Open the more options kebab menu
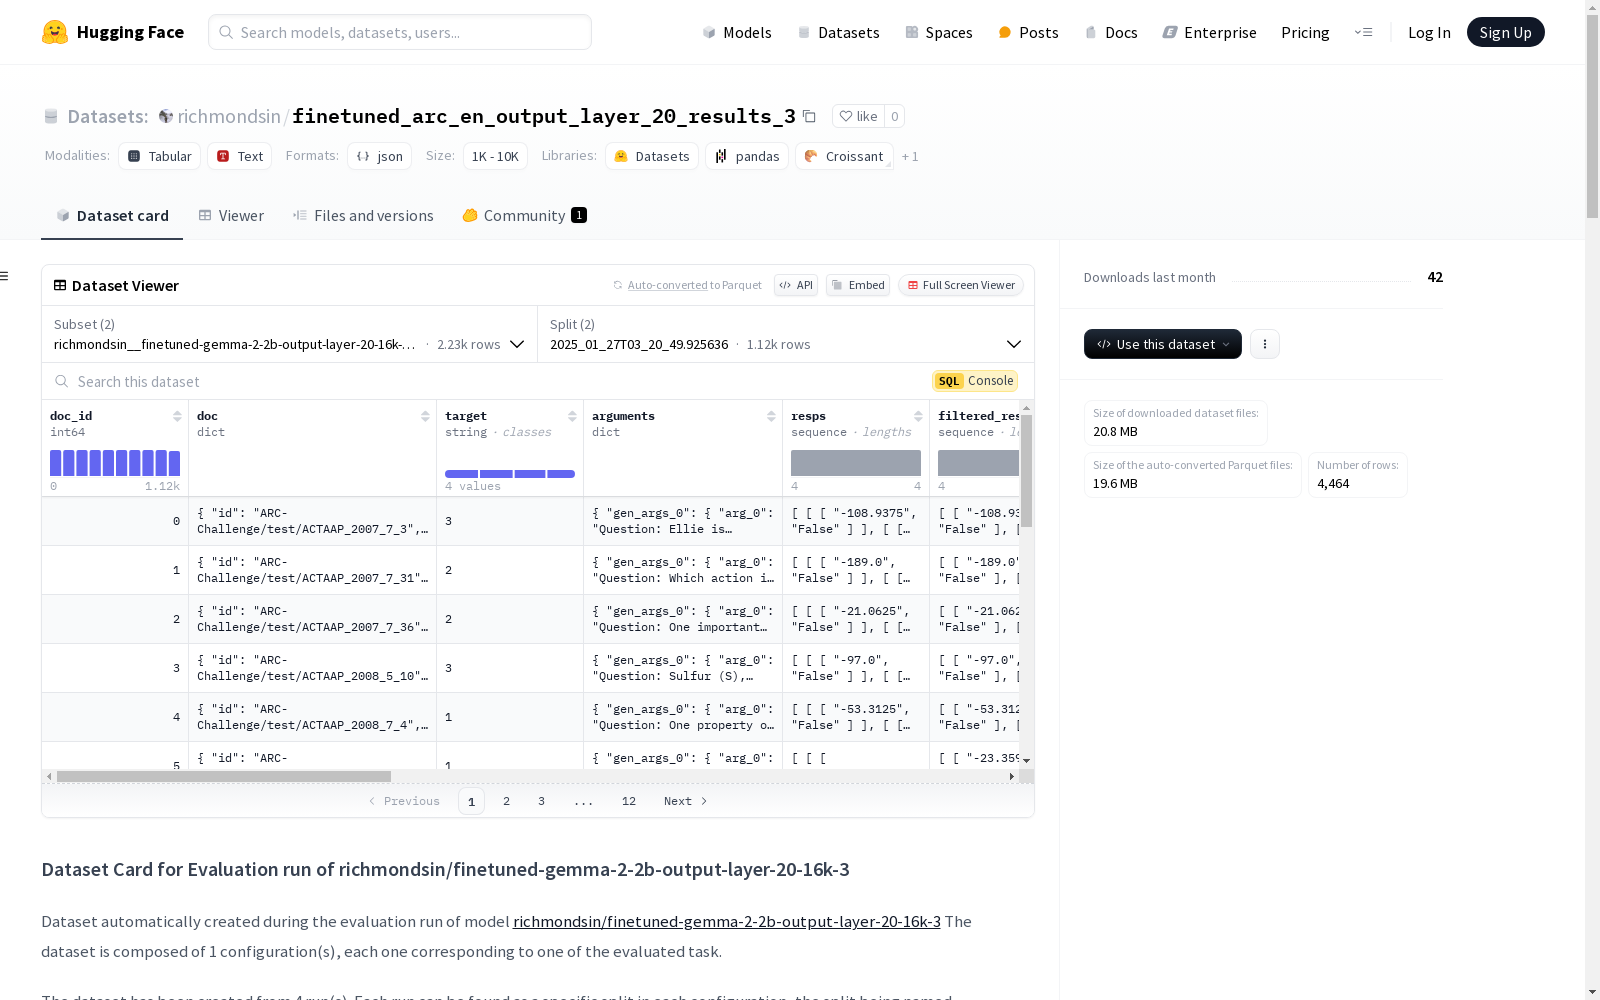The width and height of the screenshot is (1600, 1000). (x=1265, y=344)
